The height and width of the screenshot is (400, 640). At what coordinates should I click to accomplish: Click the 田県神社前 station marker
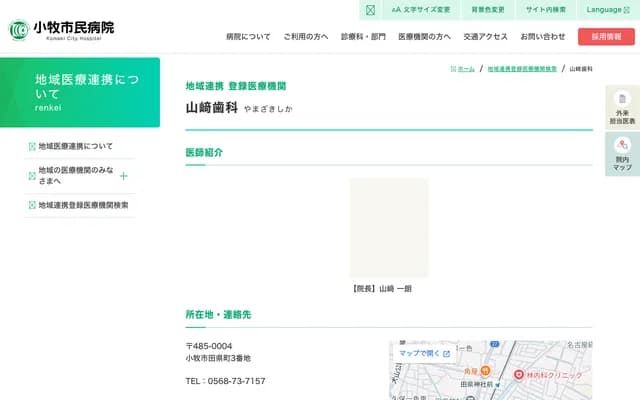[497, 384]
